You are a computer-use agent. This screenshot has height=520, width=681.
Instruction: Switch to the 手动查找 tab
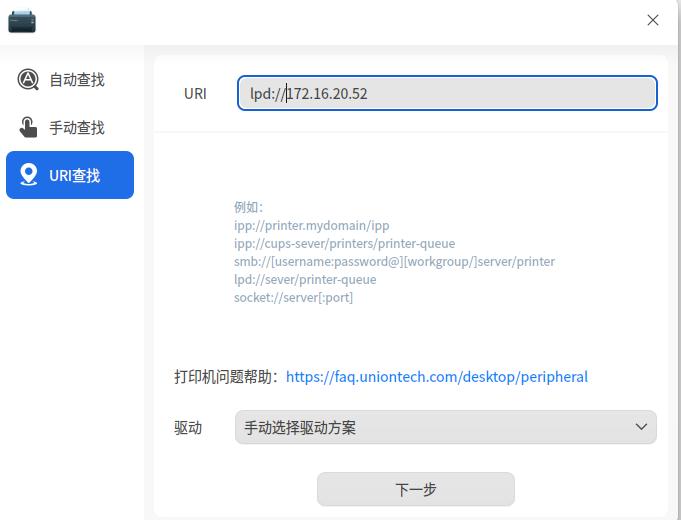tap(70, 127)
